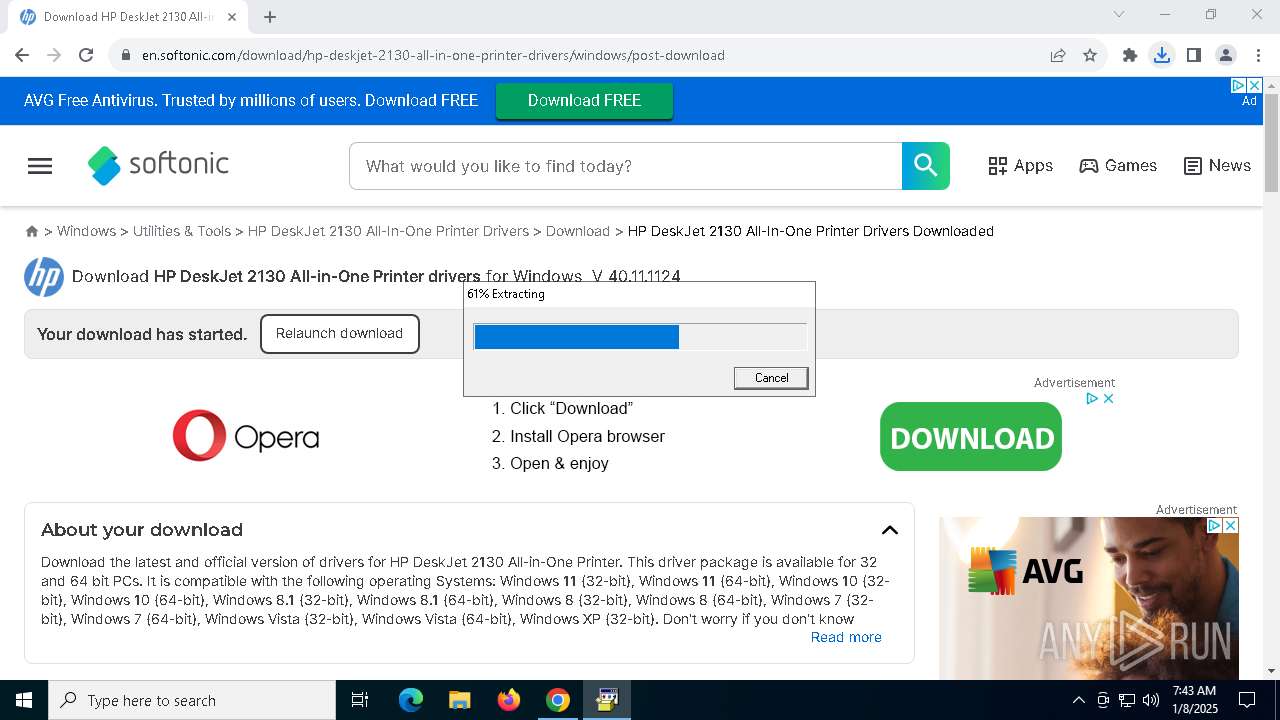This screenshot has width=1280, height=720.
Task: Open AdChoices icon on top banner
Action: click(x=1238, y=86)
